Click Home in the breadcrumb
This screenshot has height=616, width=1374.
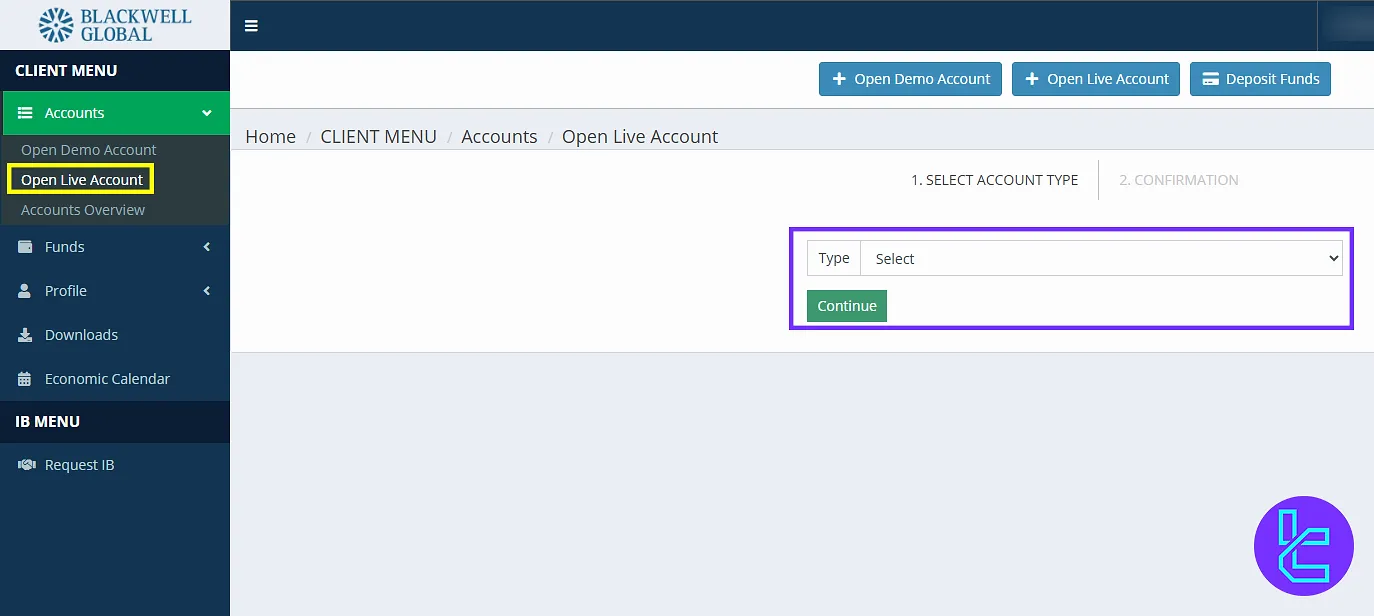coord(270,137)
